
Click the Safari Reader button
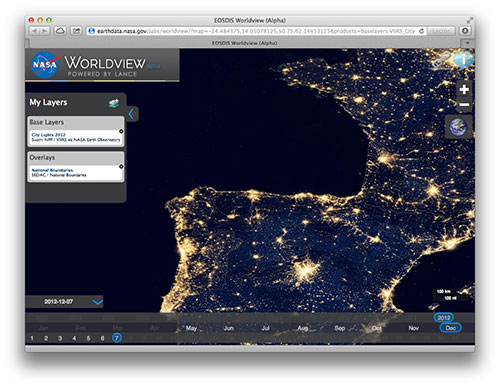pos(441,31)
